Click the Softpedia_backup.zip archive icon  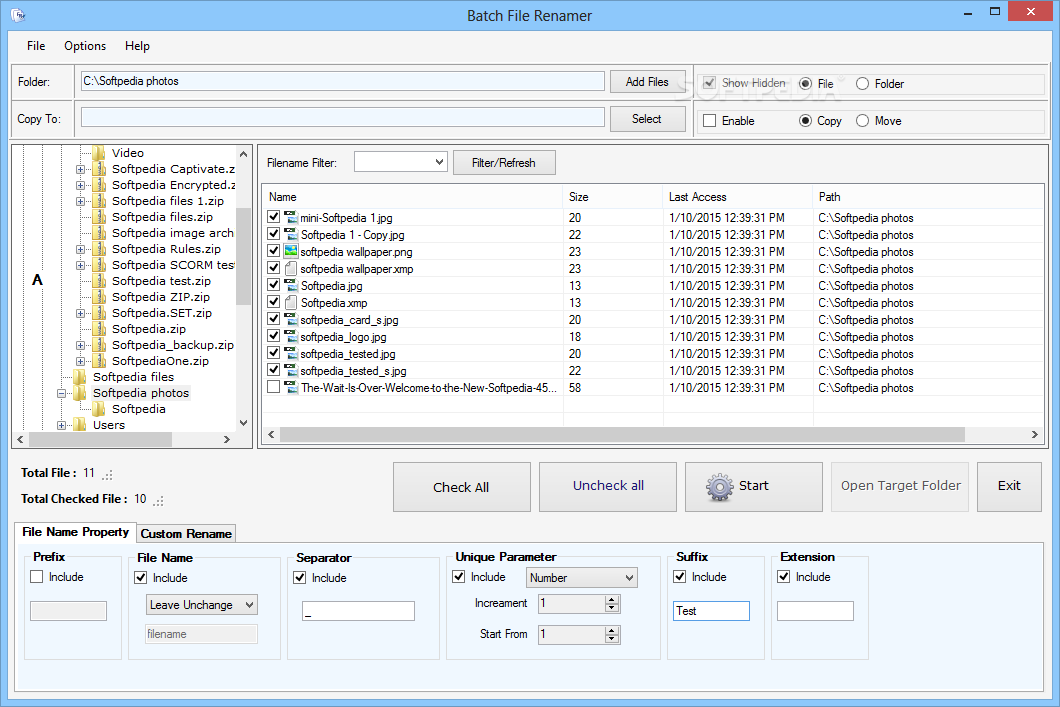coord(99,345)
